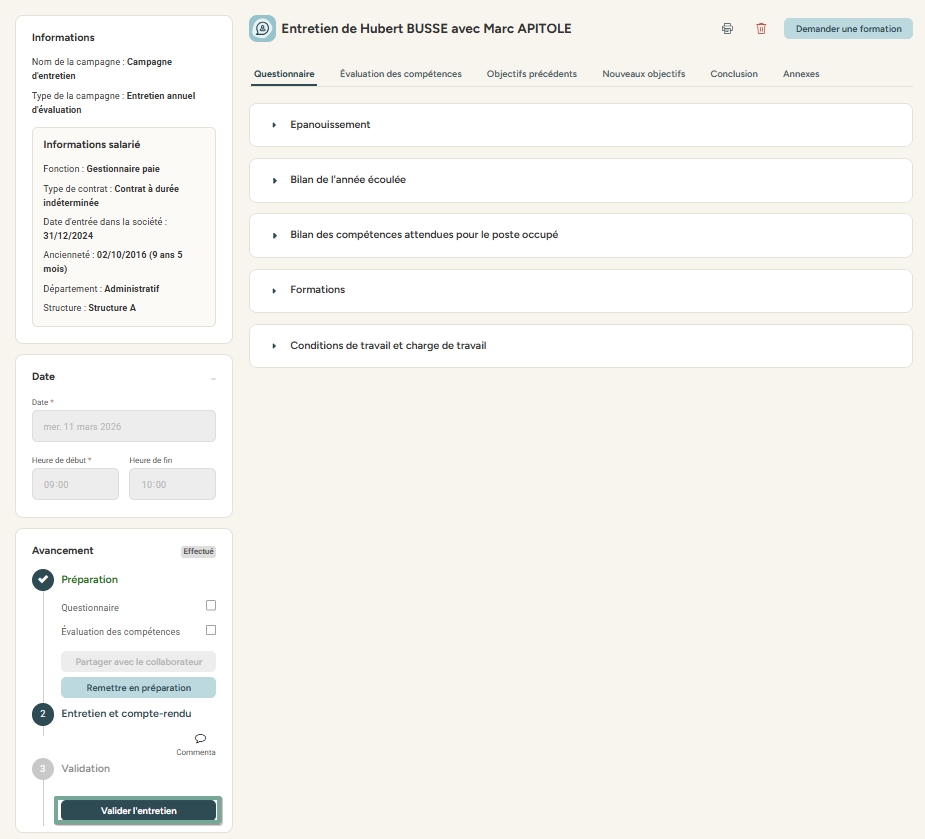Click the step 3 Validation circle icon

click(x=43, y=769)
